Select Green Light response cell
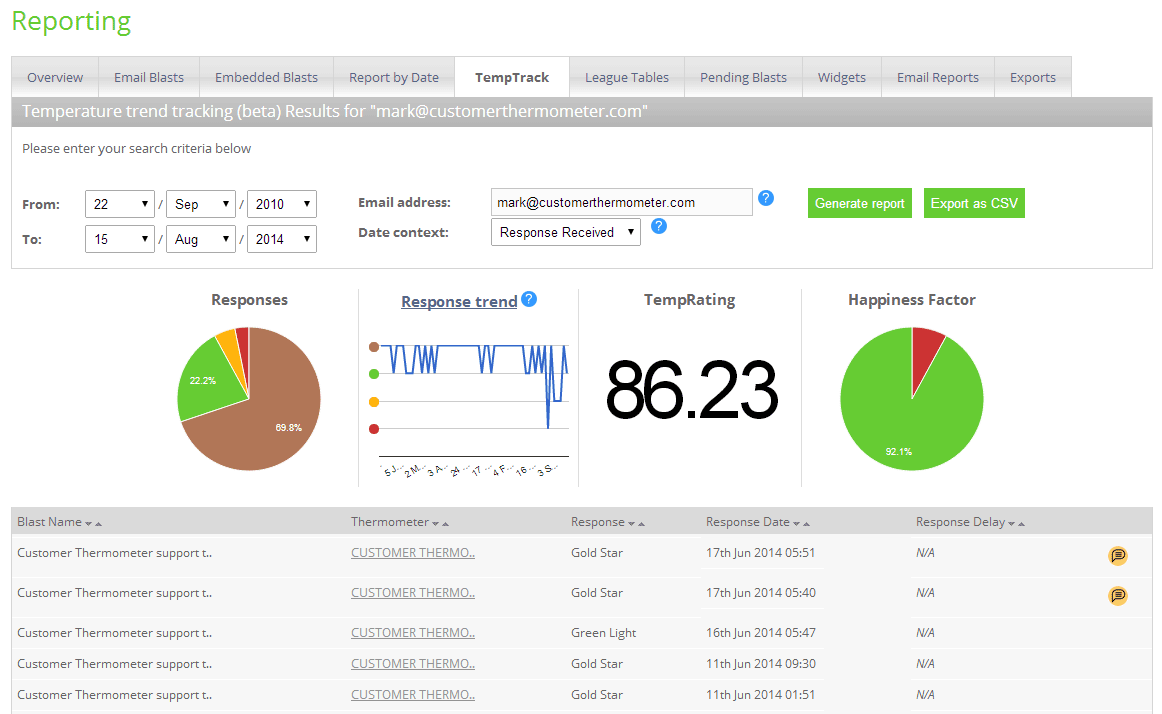Screen dimensions: 1162x714 tap(603, 632)
